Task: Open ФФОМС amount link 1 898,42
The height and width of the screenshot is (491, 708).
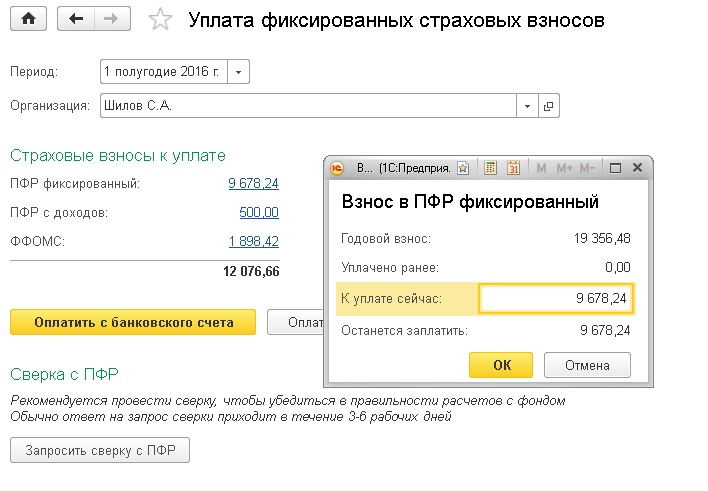Action: (x=253, y=241)
